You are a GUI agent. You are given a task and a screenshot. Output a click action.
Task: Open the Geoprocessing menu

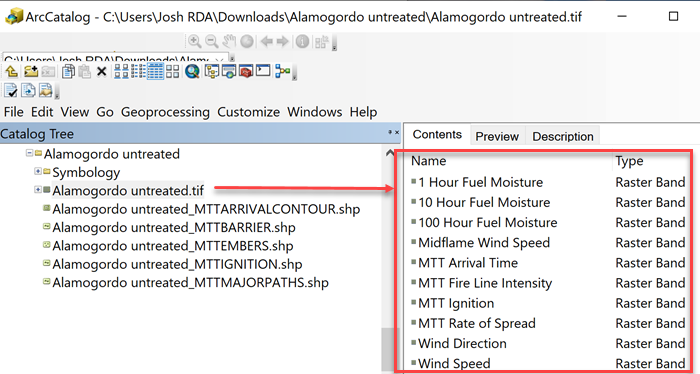click(165, 112)
